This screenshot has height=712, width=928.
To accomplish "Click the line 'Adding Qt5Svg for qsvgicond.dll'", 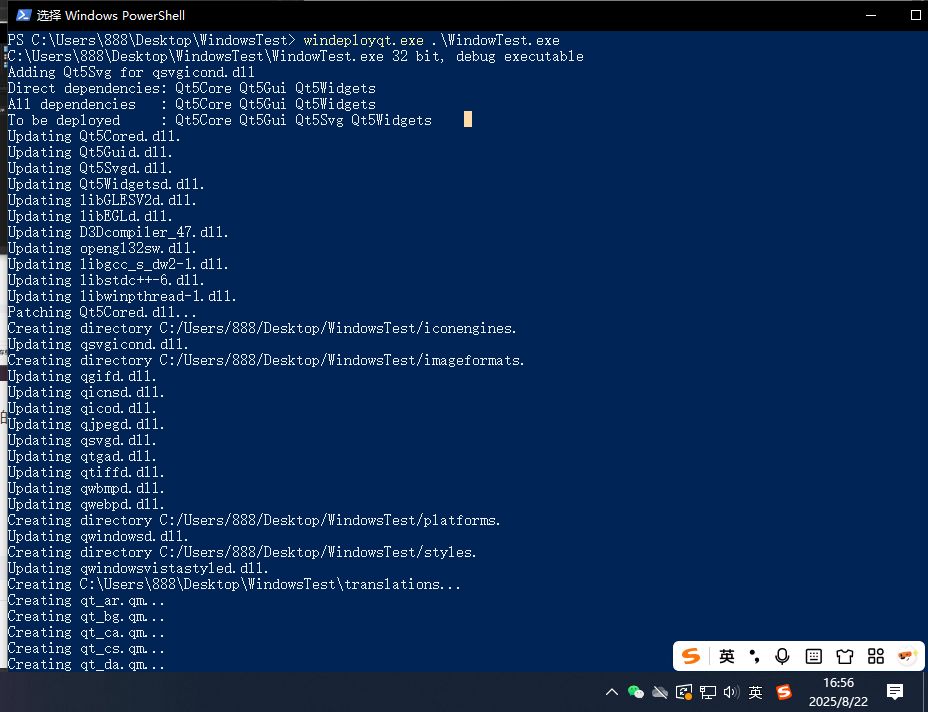I will point(131,72).
